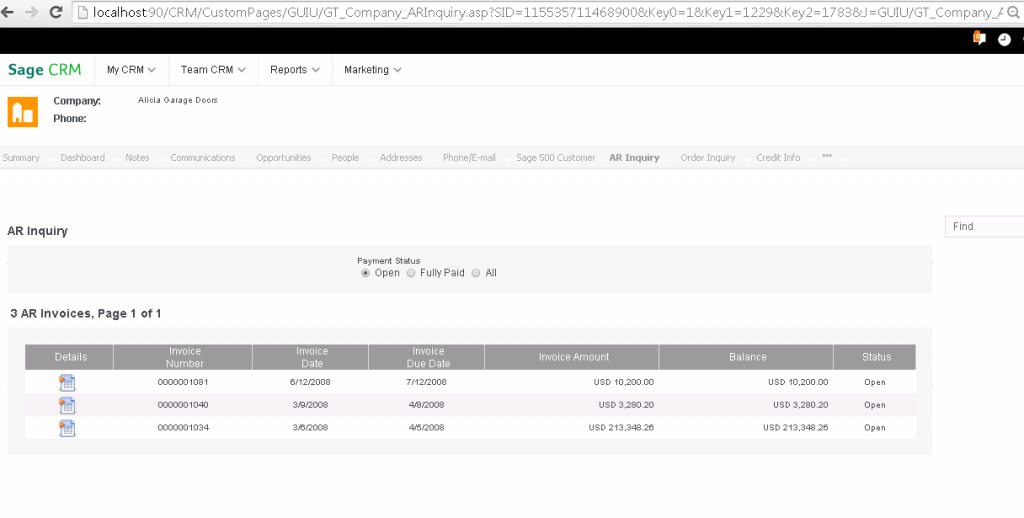Click the browser back arrow

pyautogui.click(x=8, y=12)
